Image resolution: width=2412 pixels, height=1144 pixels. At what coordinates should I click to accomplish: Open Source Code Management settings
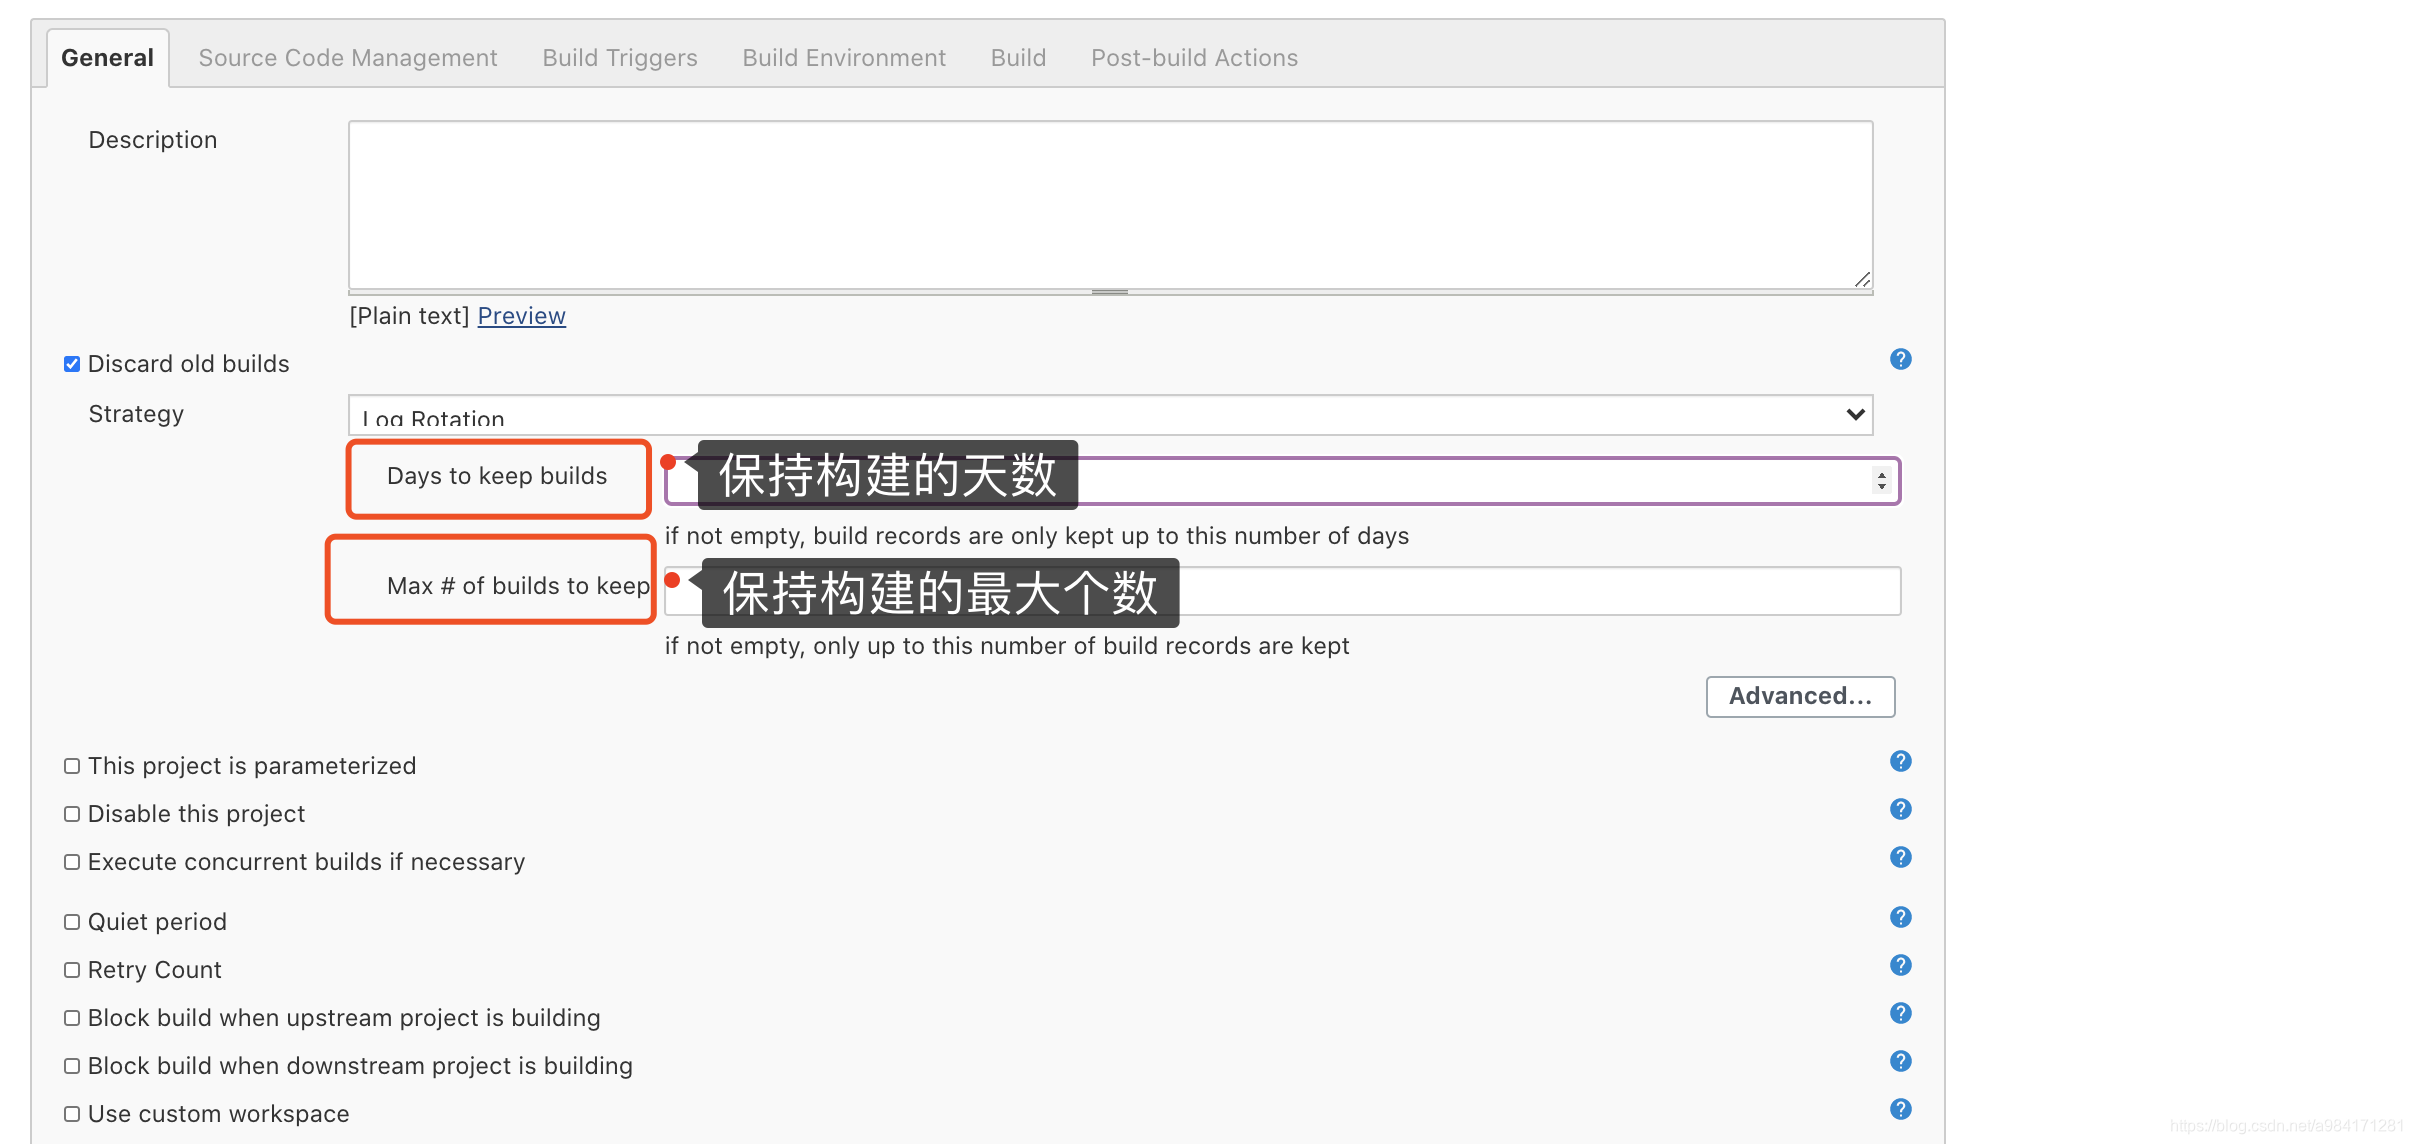pyautogui.click(x=348, y=58)
